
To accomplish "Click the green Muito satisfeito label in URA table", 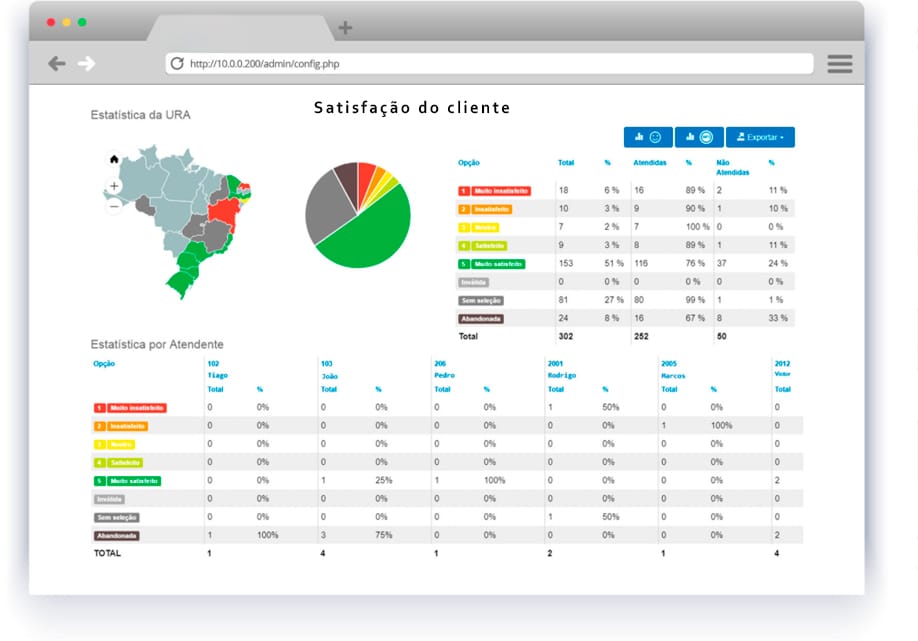I will [x=492, y=264].
